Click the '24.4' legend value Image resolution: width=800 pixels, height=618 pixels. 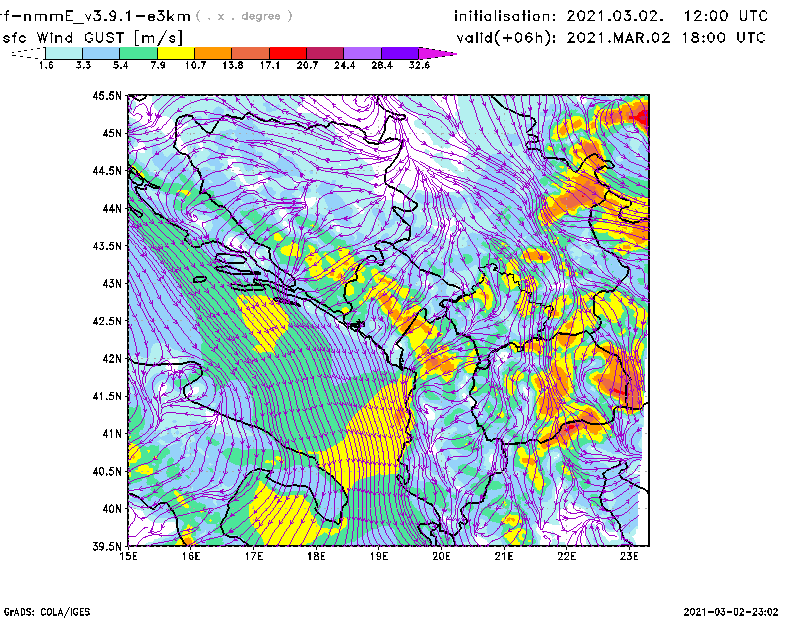pyautogui.click(x=344, y=65)
